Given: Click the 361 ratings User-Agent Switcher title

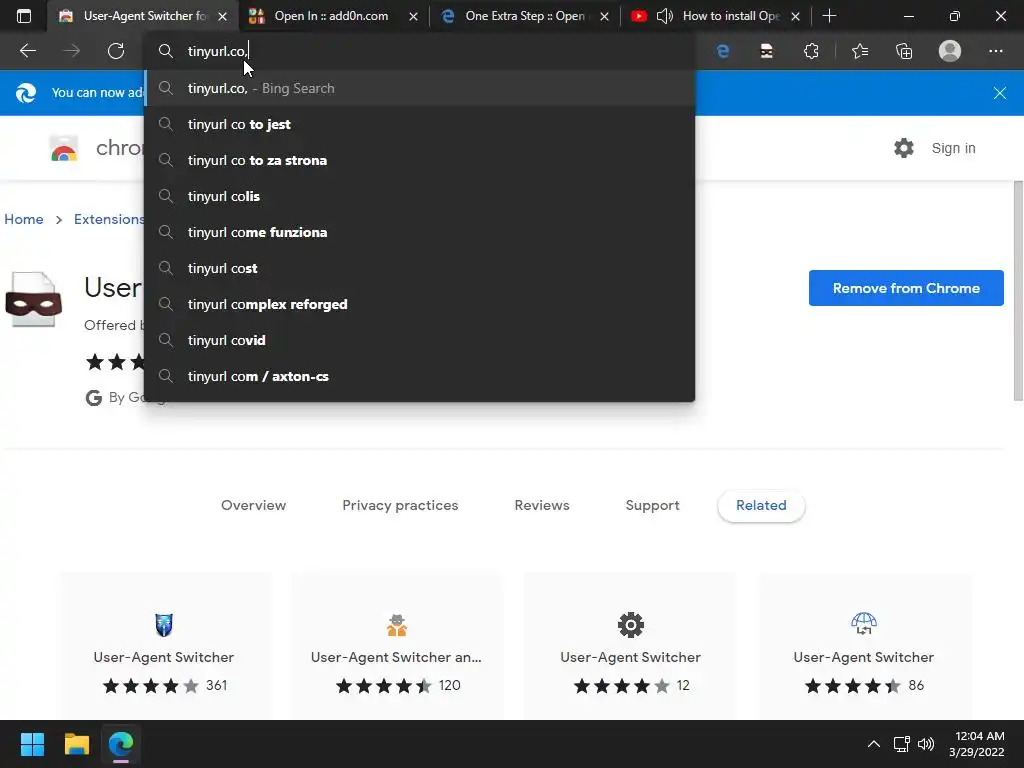Looking at the screenshot, I should (164, 657).
